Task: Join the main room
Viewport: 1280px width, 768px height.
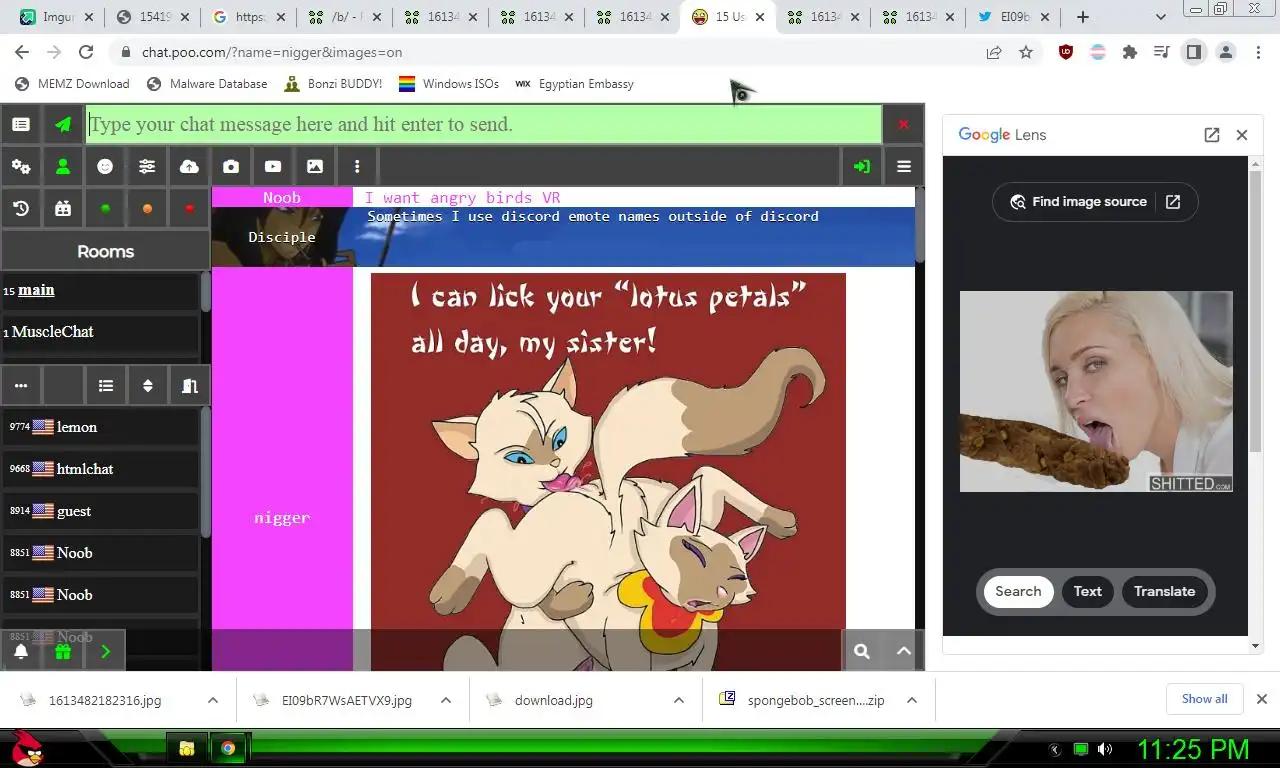Action: pyautogui.click(x=100, y=290)
